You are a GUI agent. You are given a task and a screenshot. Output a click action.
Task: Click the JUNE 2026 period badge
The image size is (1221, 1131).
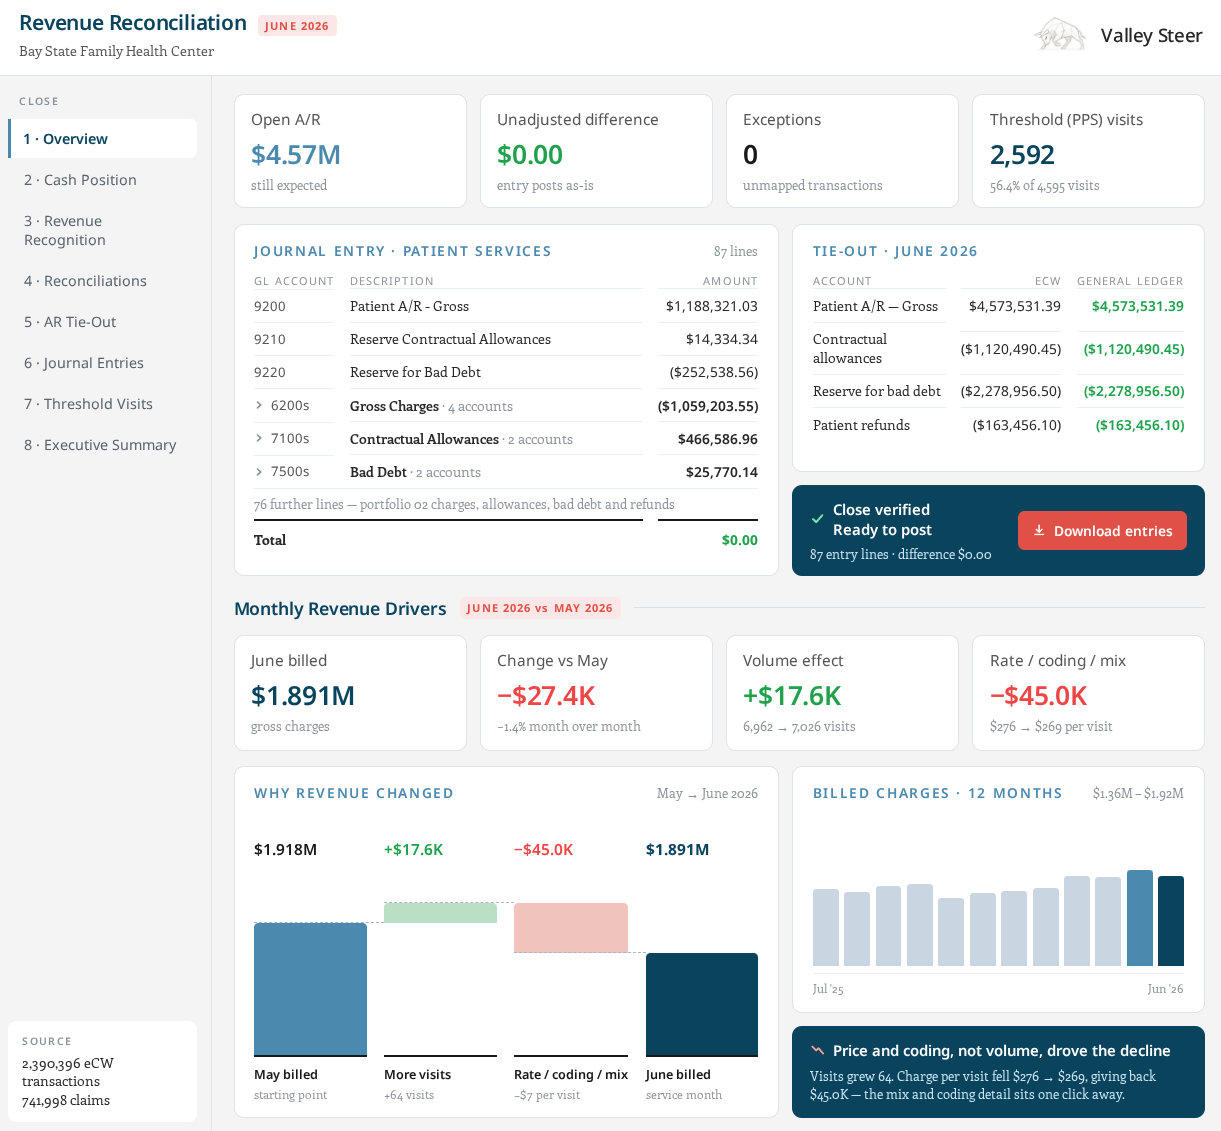click(297, 26)
